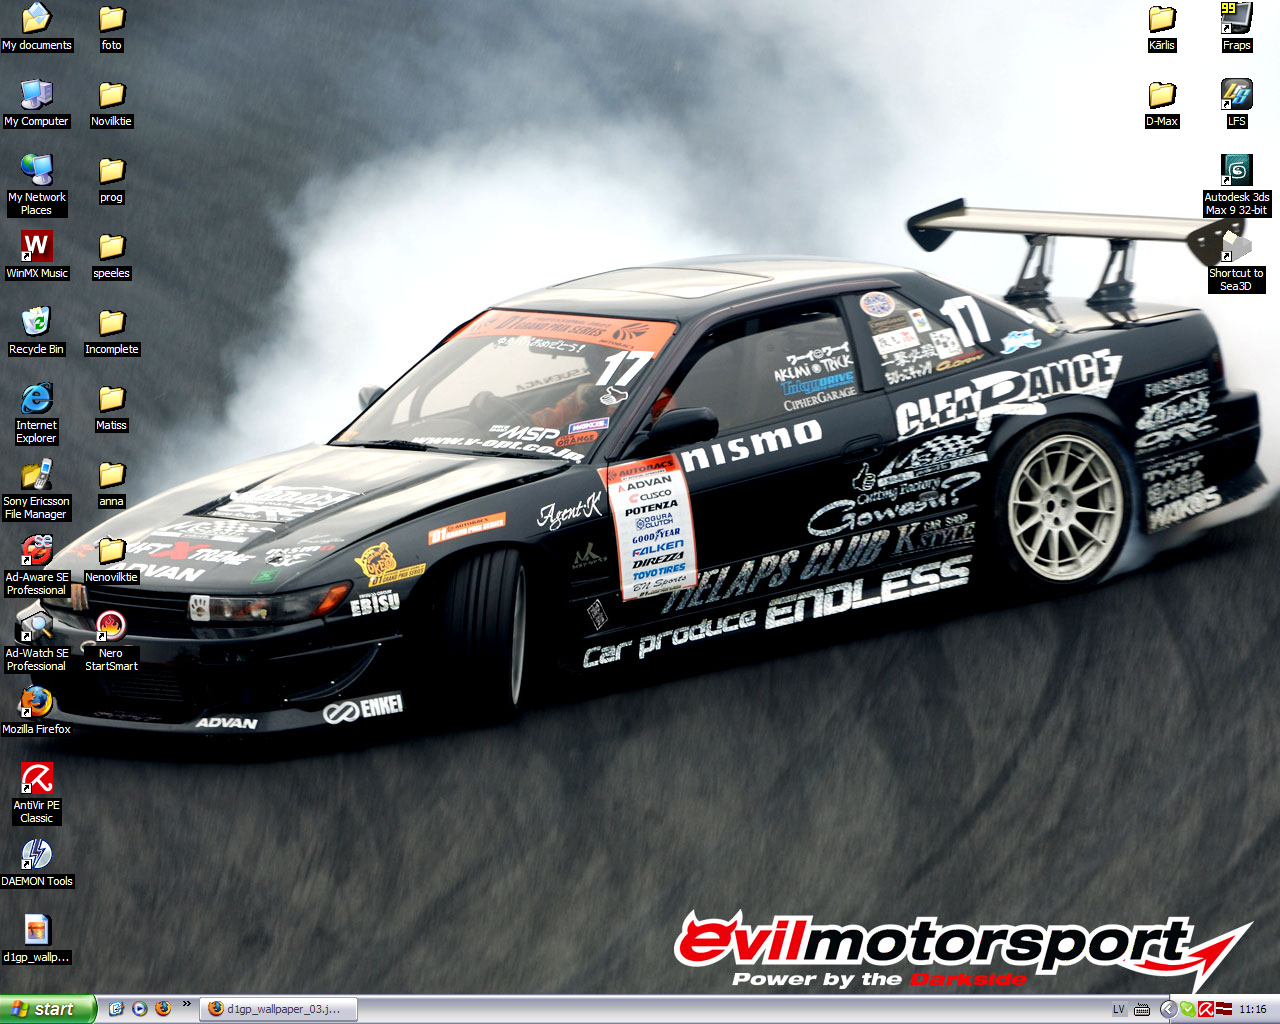Select the LFS game shortcut

click(x=1237, y=103)
